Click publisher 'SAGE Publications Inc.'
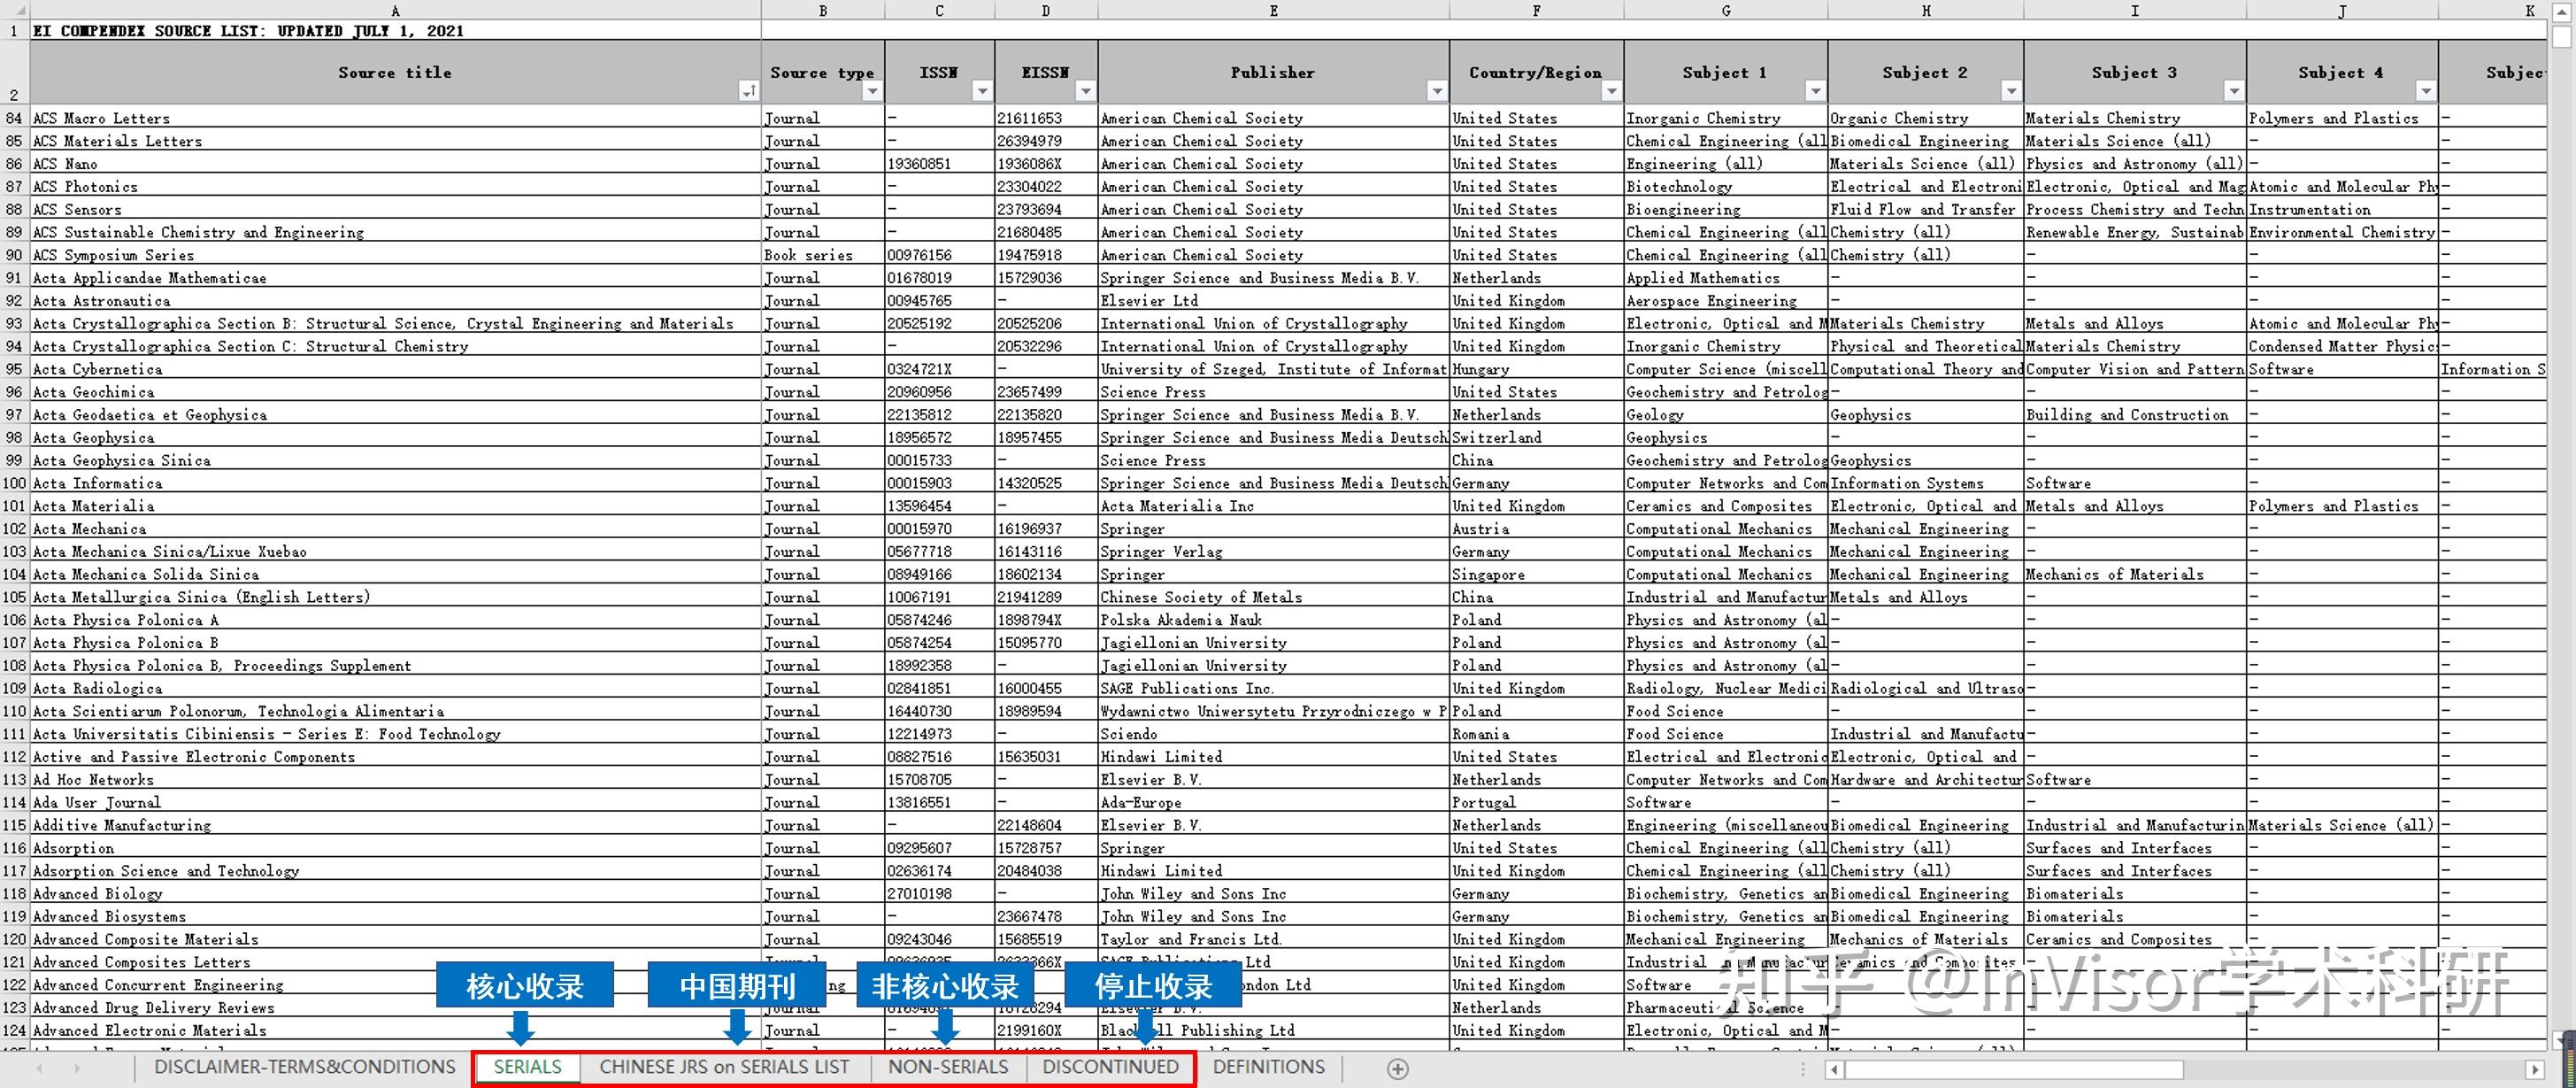 (x=1273, y=688)
